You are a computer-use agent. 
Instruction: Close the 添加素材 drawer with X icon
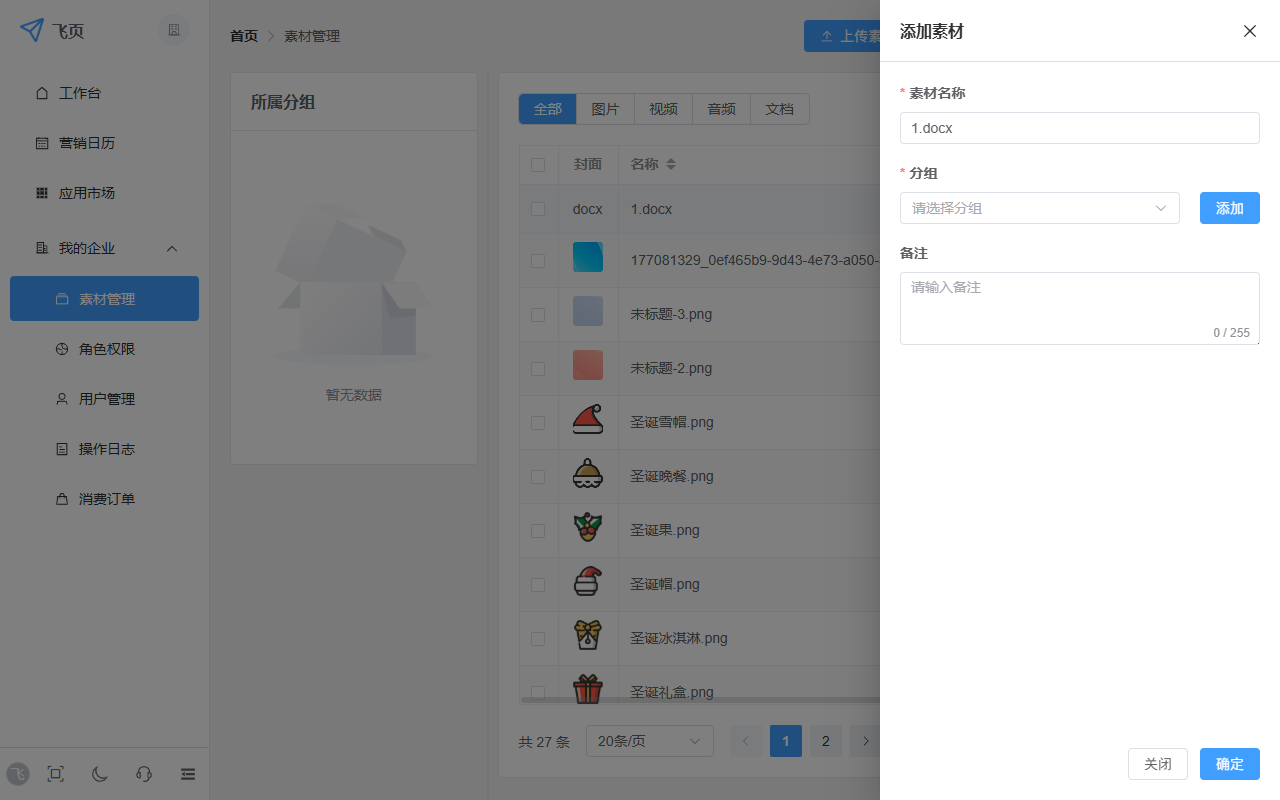pyautogui.click(x=1249, y=31)
